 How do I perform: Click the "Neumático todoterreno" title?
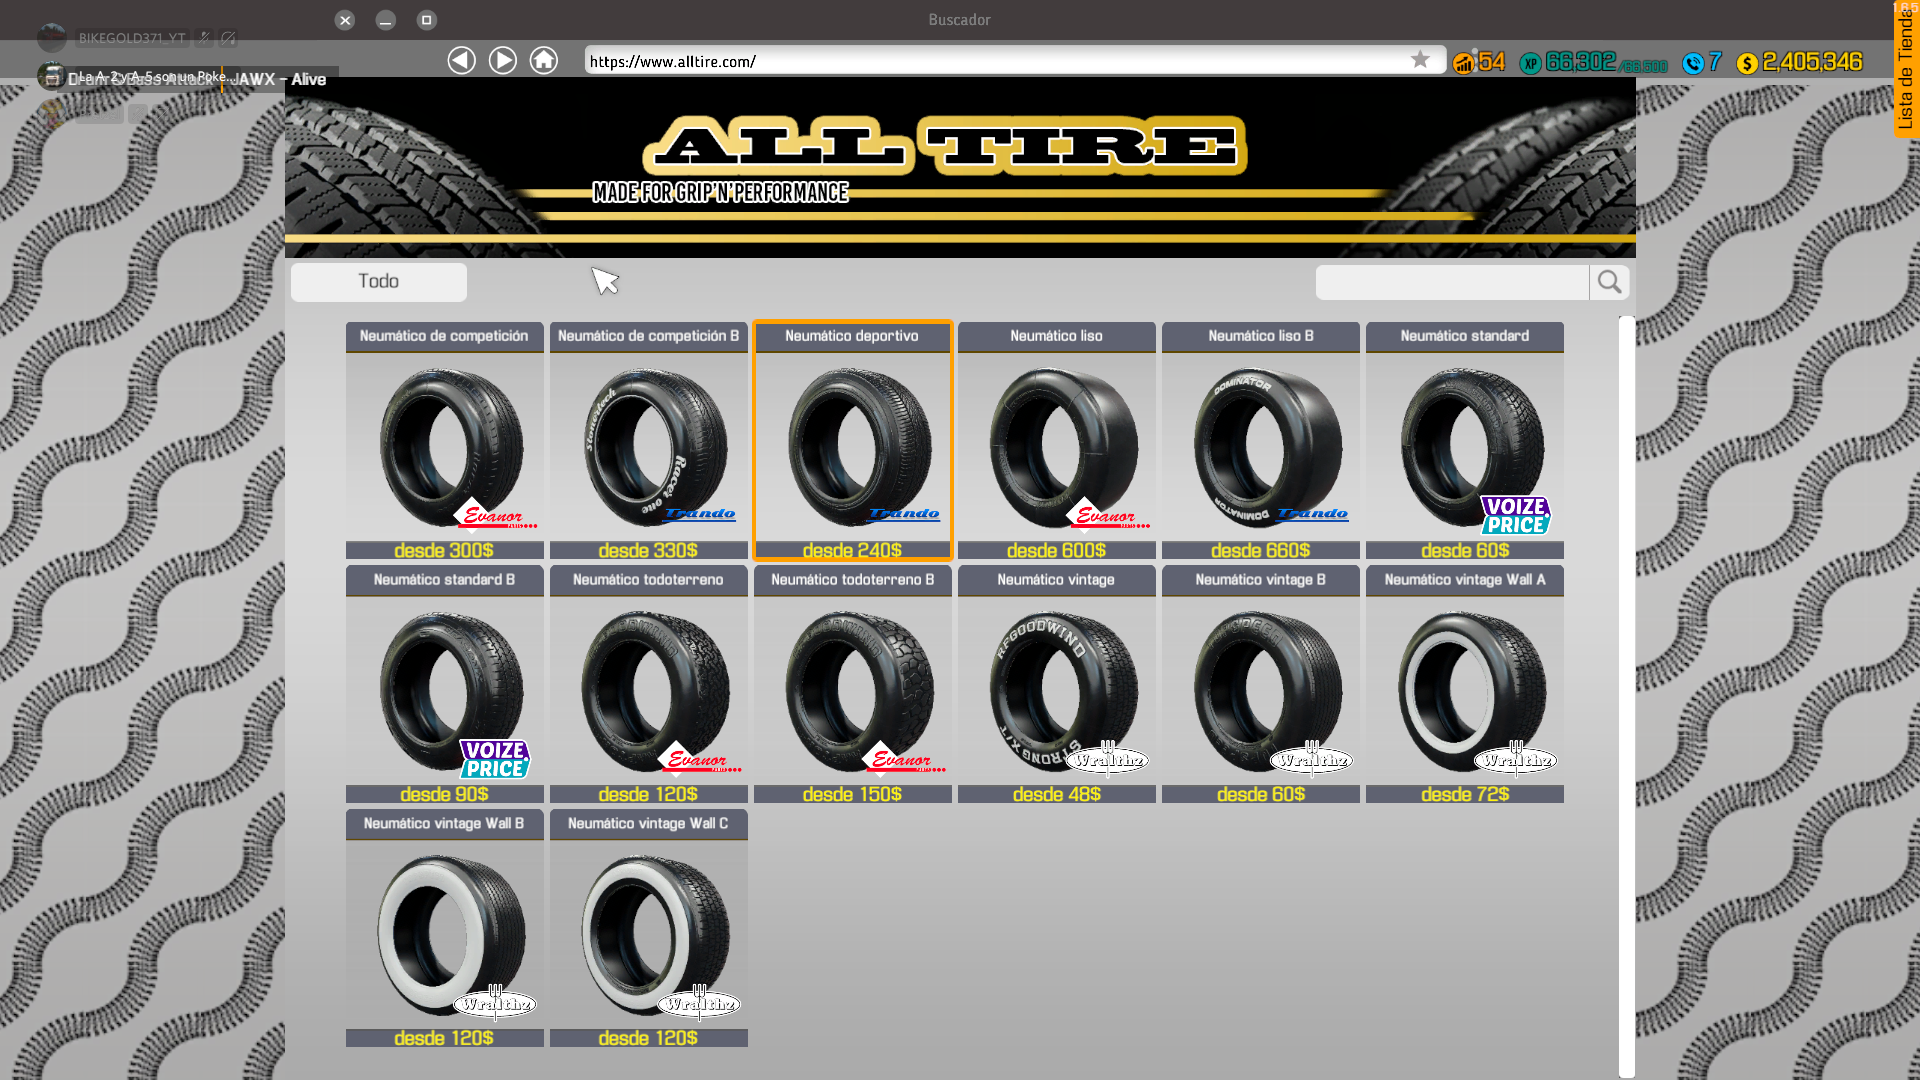[649, 580]
